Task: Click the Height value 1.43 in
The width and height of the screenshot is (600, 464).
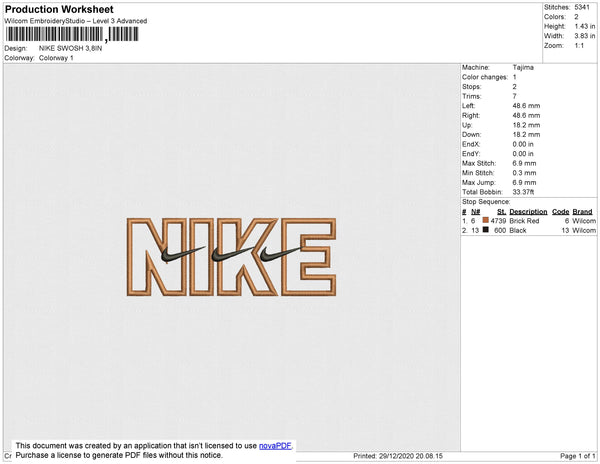Action: (584, 26)
